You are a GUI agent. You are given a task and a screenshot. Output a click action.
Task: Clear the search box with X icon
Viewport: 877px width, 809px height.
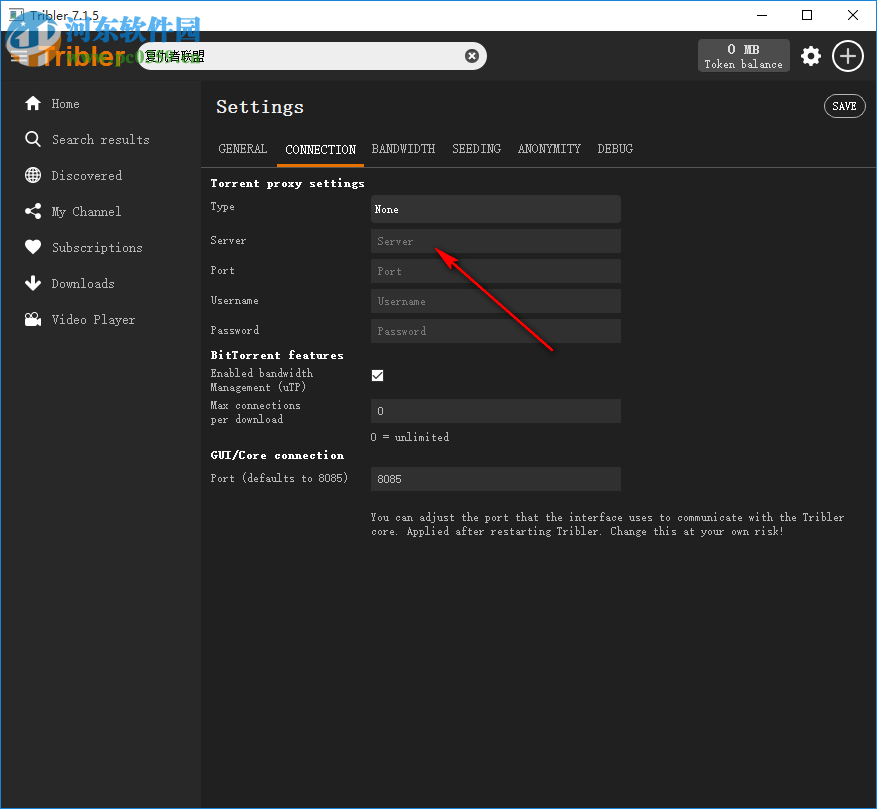472,56
